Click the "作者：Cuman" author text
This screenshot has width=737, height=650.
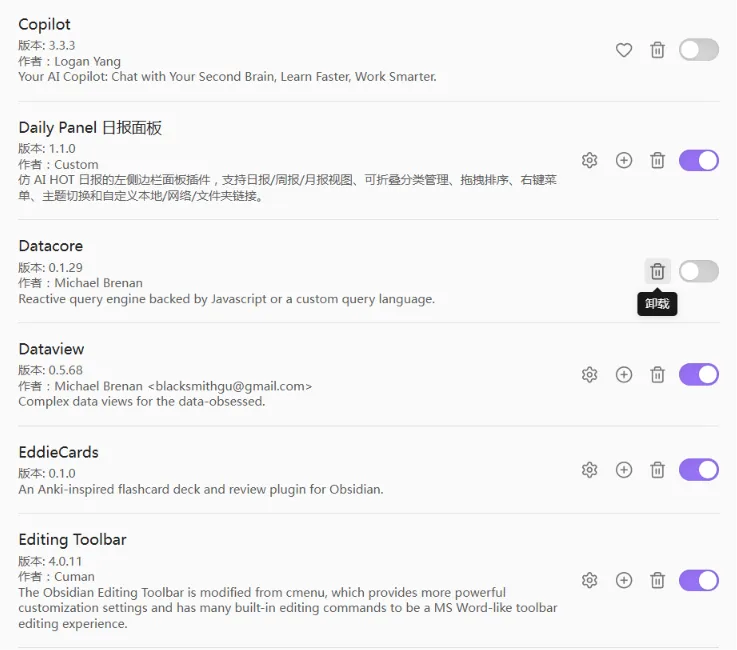(x=56, y=577)
